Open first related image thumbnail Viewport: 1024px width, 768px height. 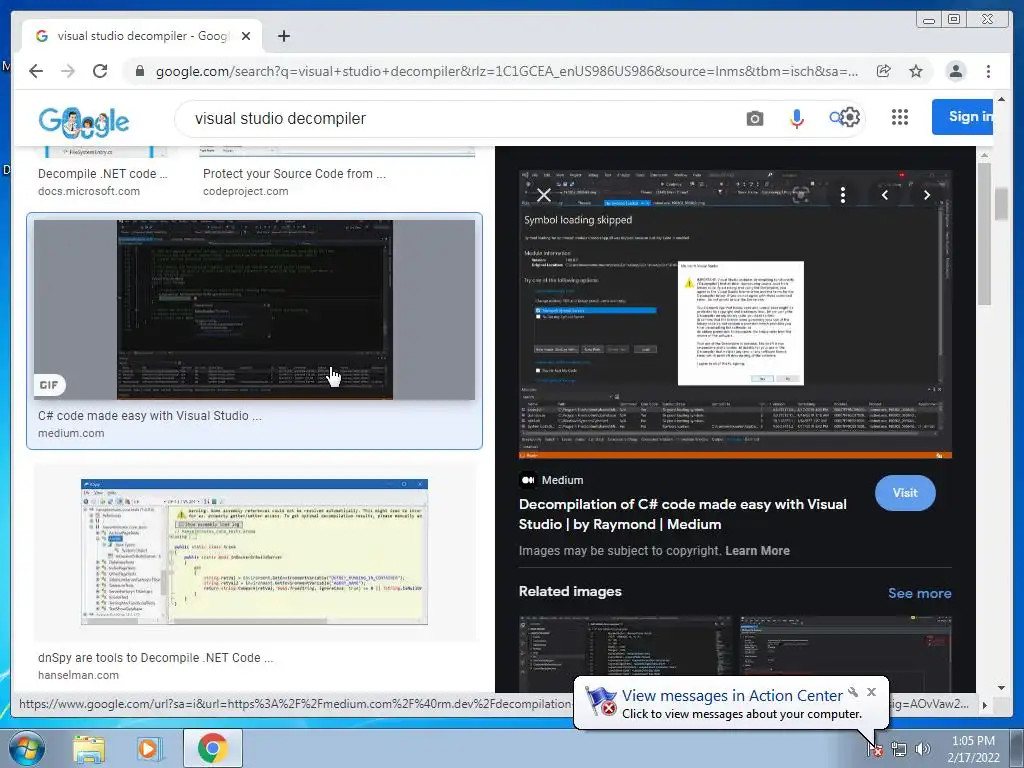[x=626, y=653]
